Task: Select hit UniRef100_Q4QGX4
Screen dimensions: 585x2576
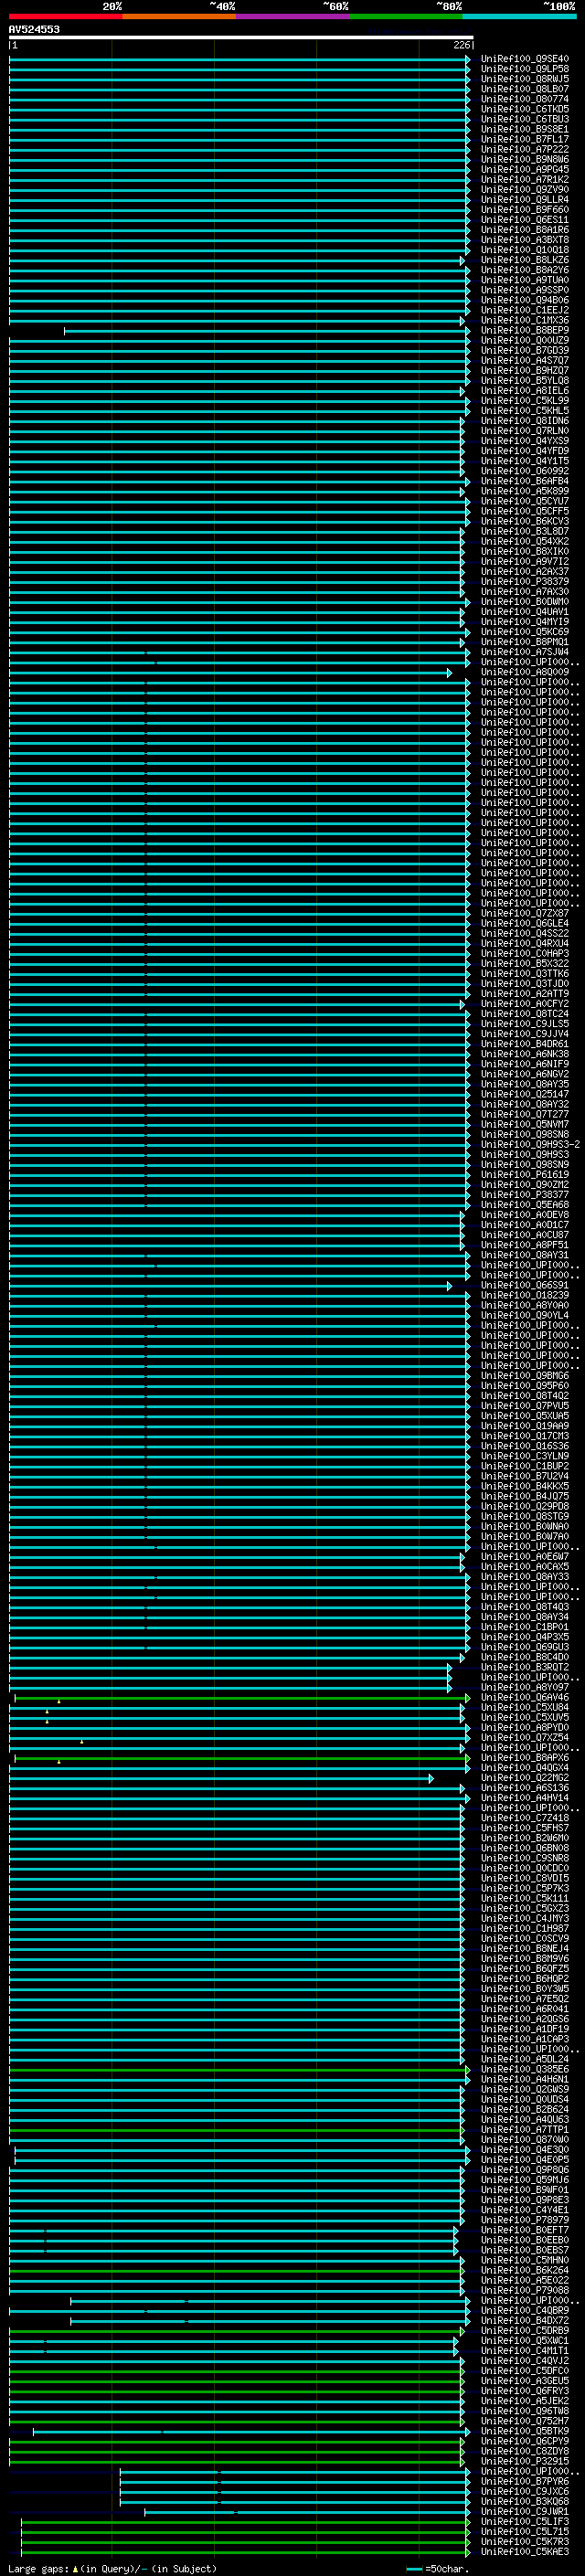Action: coord(525,1767)
